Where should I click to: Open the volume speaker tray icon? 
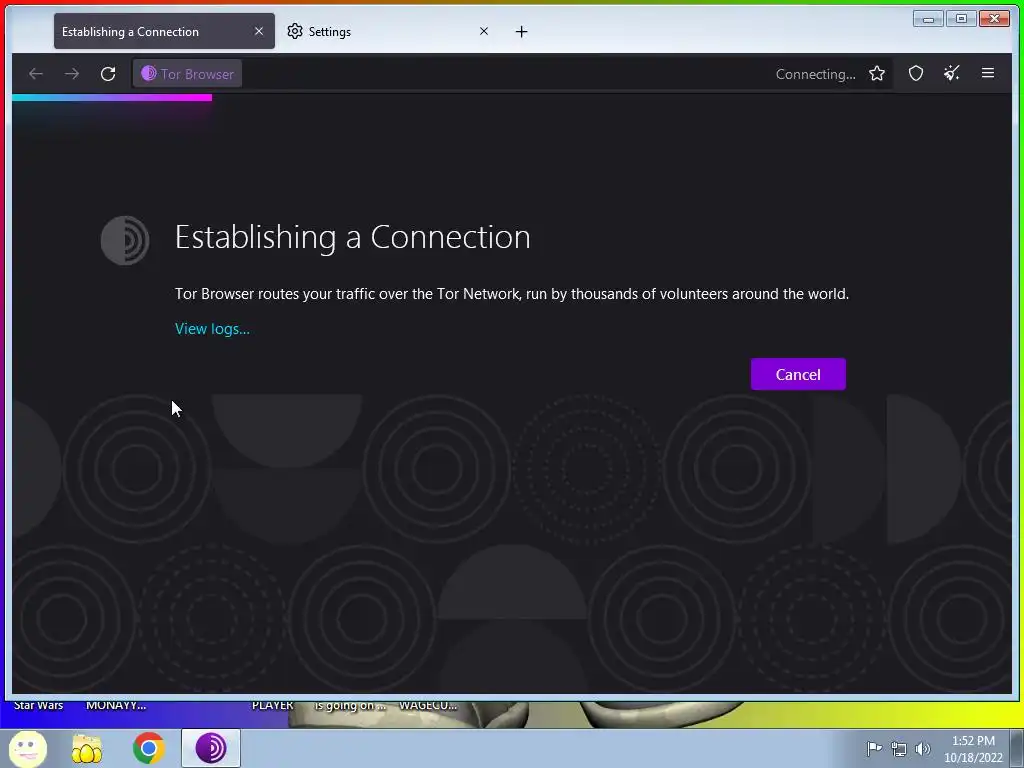tap(923, 748)
